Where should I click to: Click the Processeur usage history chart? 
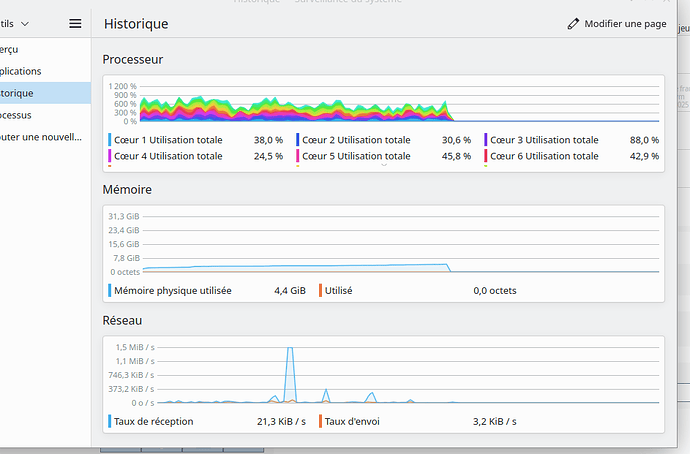[x=400, y=103]
